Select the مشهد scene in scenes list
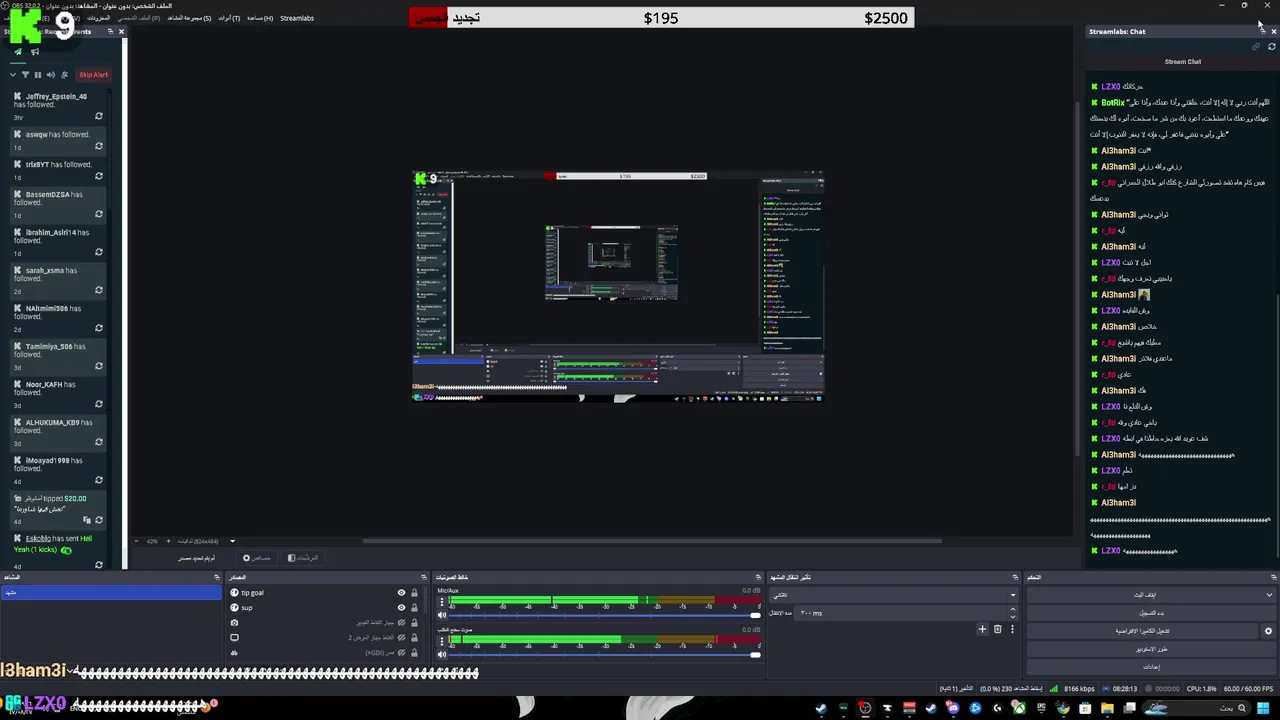The width and height of the screenshot is (1280, 720). tap(111, 592)
